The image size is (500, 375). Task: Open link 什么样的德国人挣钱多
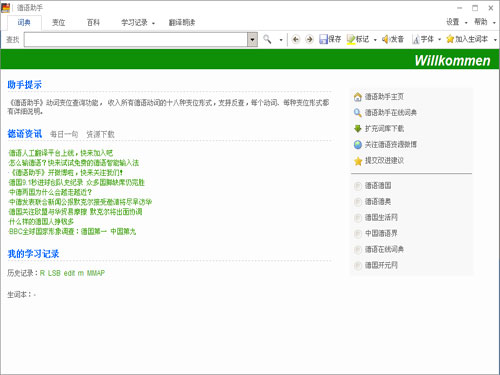click(41, 222)
